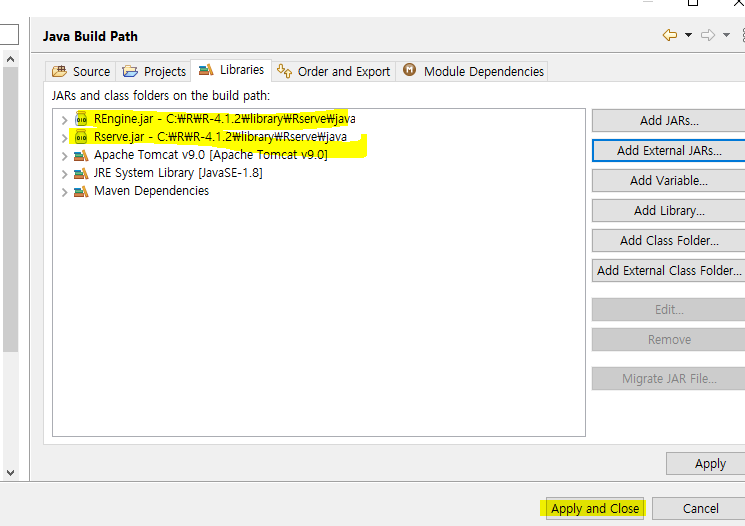This screenshot has height=526, width=745.
Task: Open the Order and Export tab
Action: [x=334, y=72]
